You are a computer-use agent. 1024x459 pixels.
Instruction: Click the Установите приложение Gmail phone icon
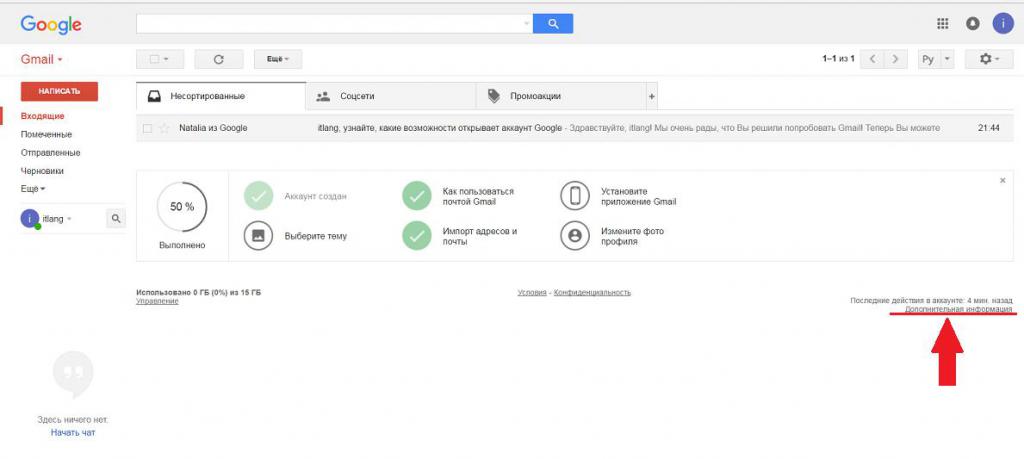click(575, 196)
